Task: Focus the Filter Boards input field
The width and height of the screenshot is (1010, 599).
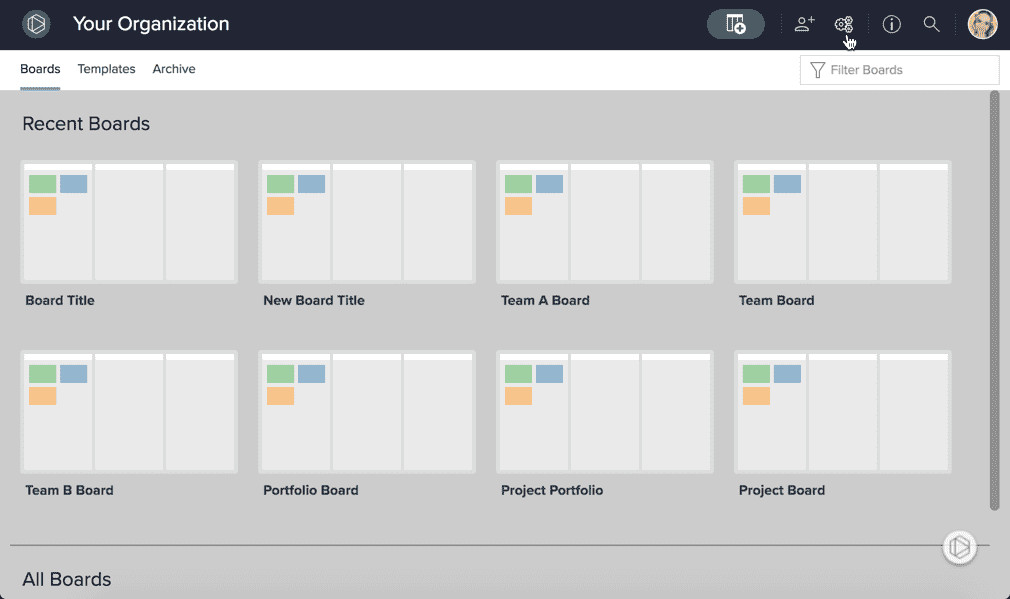Action: (x=899, y=70)
